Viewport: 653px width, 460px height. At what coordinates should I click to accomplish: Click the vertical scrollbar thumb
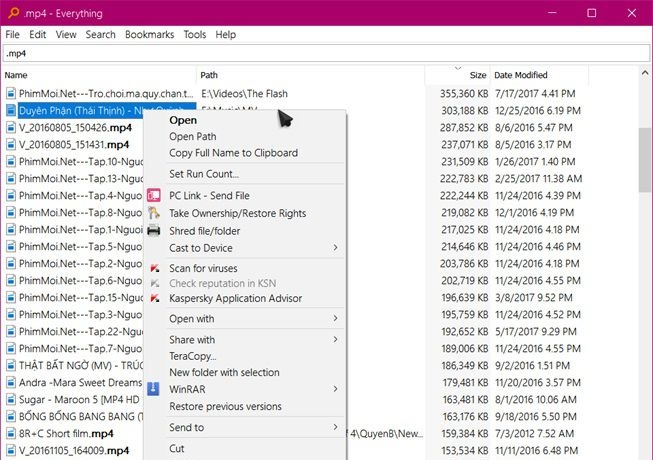coord(645,158)
